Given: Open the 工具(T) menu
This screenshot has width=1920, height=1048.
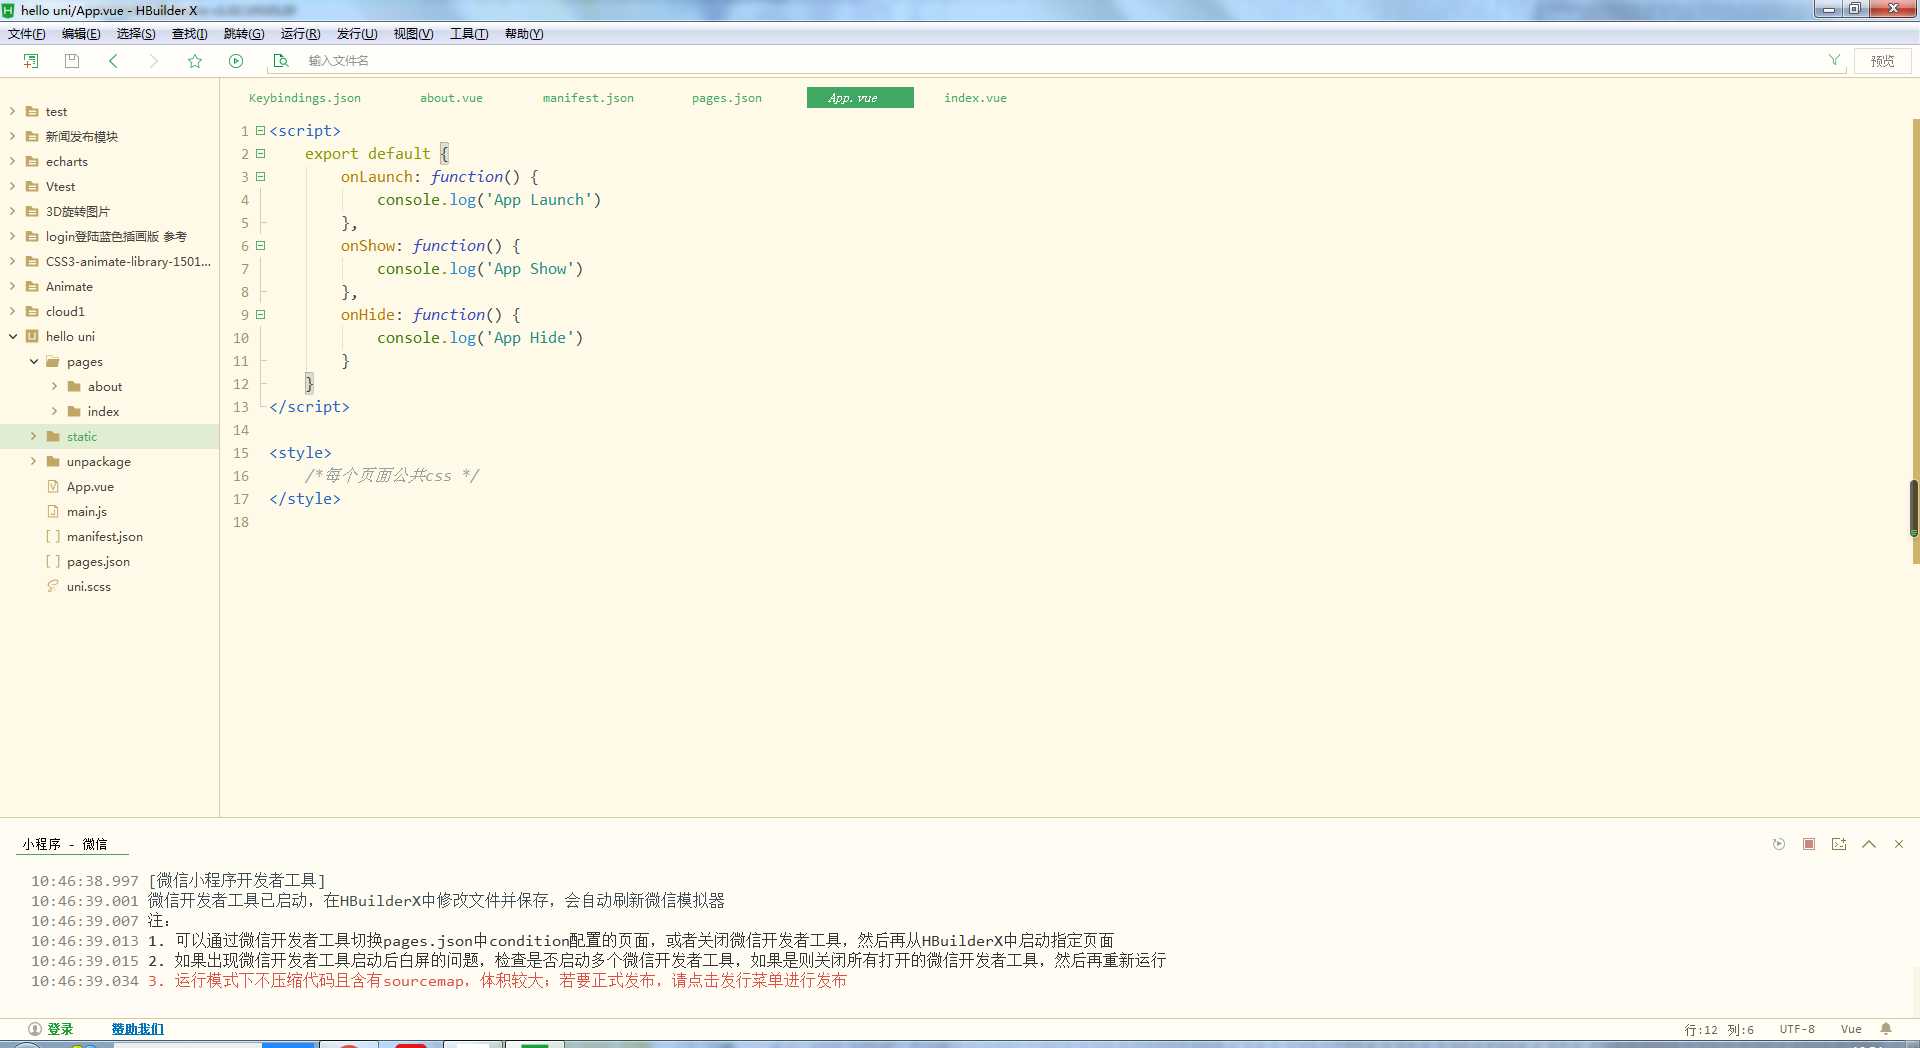Looking at the screenshot, I should click(x=469, y=34).
